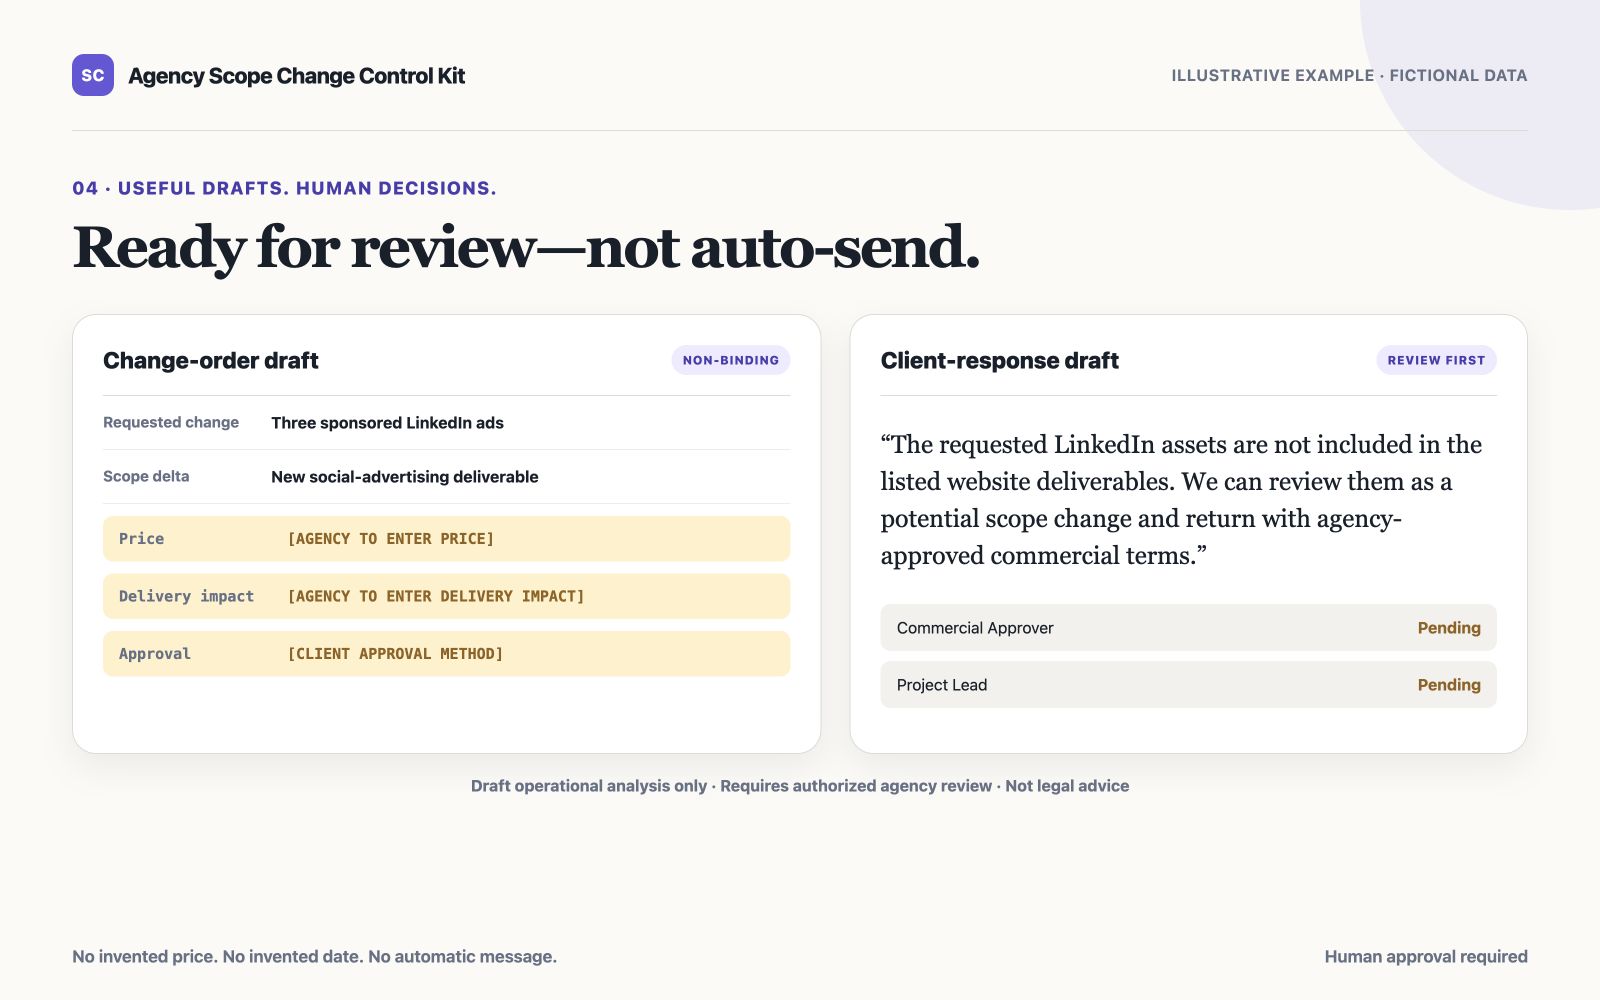This screenshot has width=1600, height=1000.
Task: Click the Three sponsored LinkedIn ads value
Action: click(x=388, y=423)
